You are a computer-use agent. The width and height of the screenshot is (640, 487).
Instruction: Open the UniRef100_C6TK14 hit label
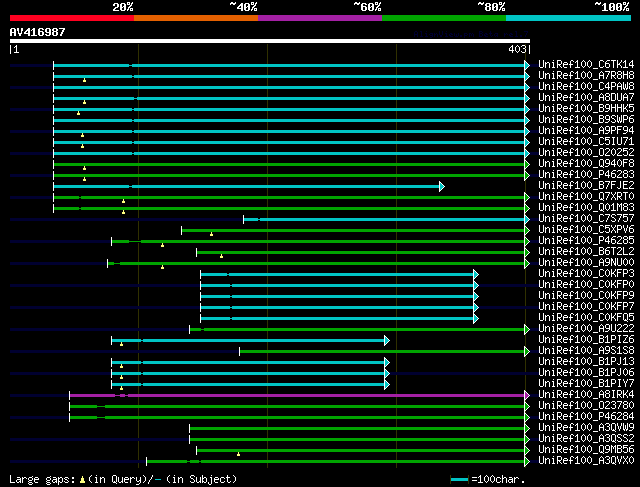586,64
